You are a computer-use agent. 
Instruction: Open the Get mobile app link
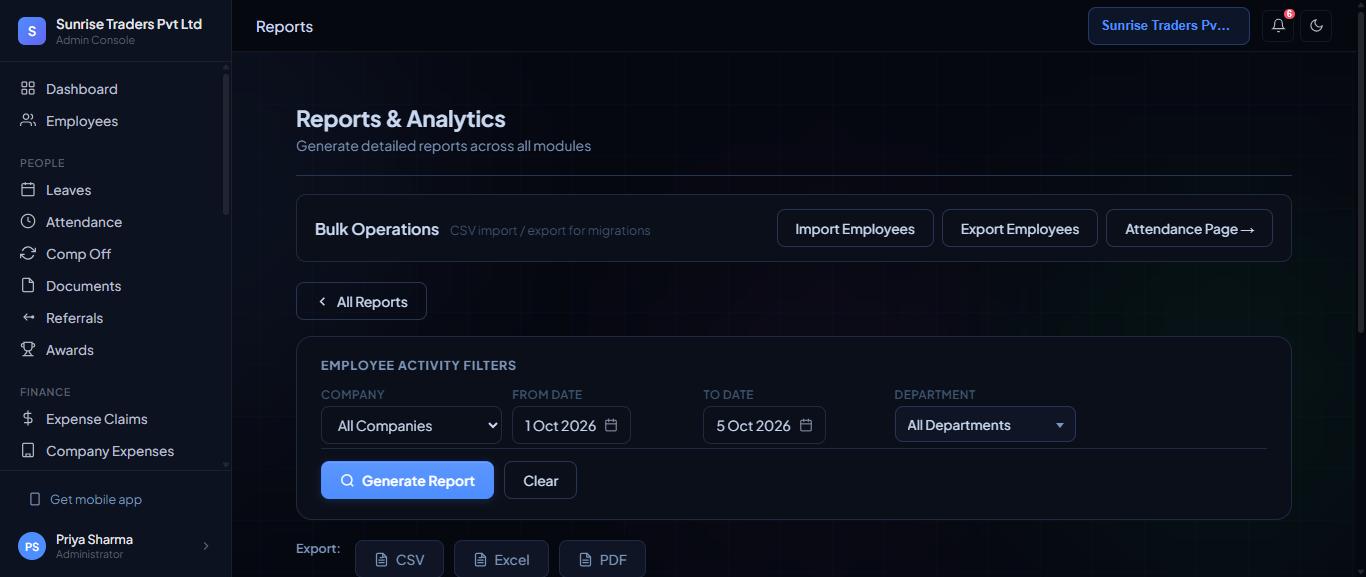[96, 499]
